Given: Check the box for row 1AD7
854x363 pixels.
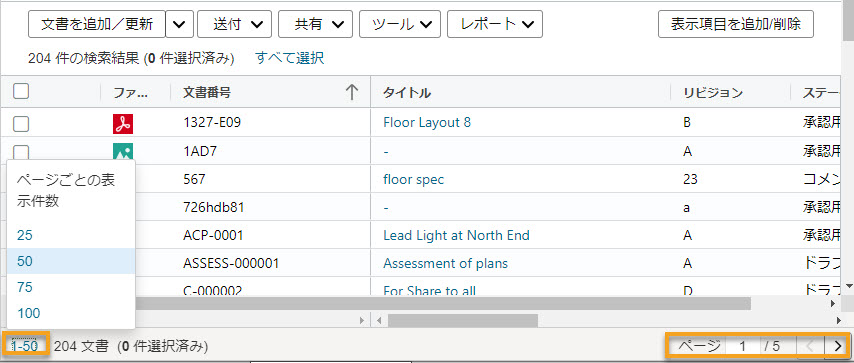Looking at the screenshot, I should point(21,152).
